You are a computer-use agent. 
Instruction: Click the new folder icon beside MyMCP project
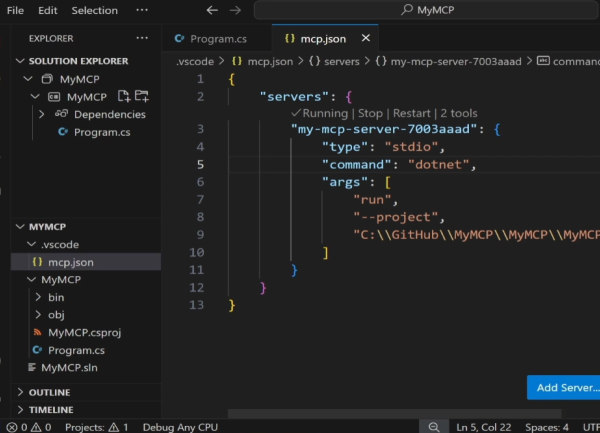pos(142,96)
